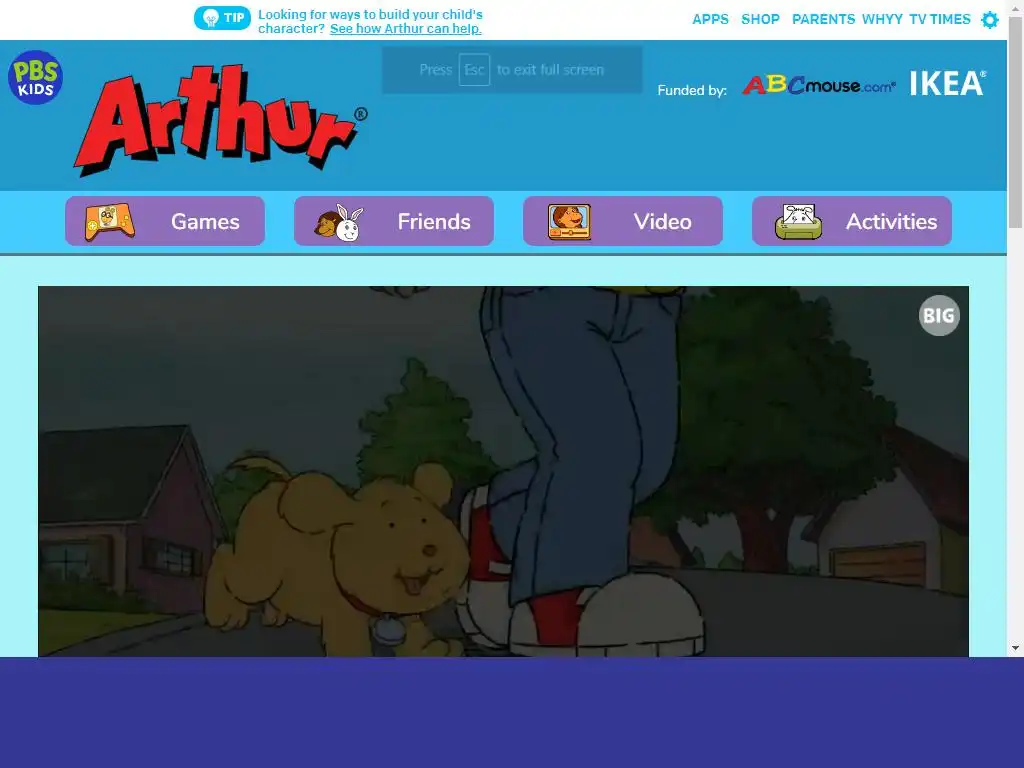Click the TIP lightbulb badge
1024x768 pixels.
tap(222, 18)
